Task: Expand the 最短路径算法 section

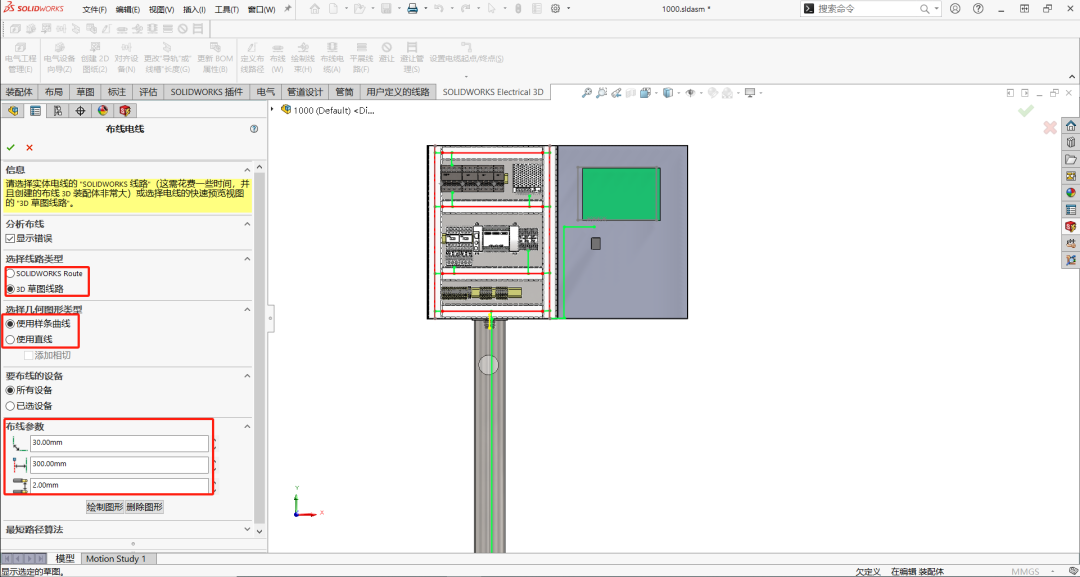Action: [x=247, y=529]
